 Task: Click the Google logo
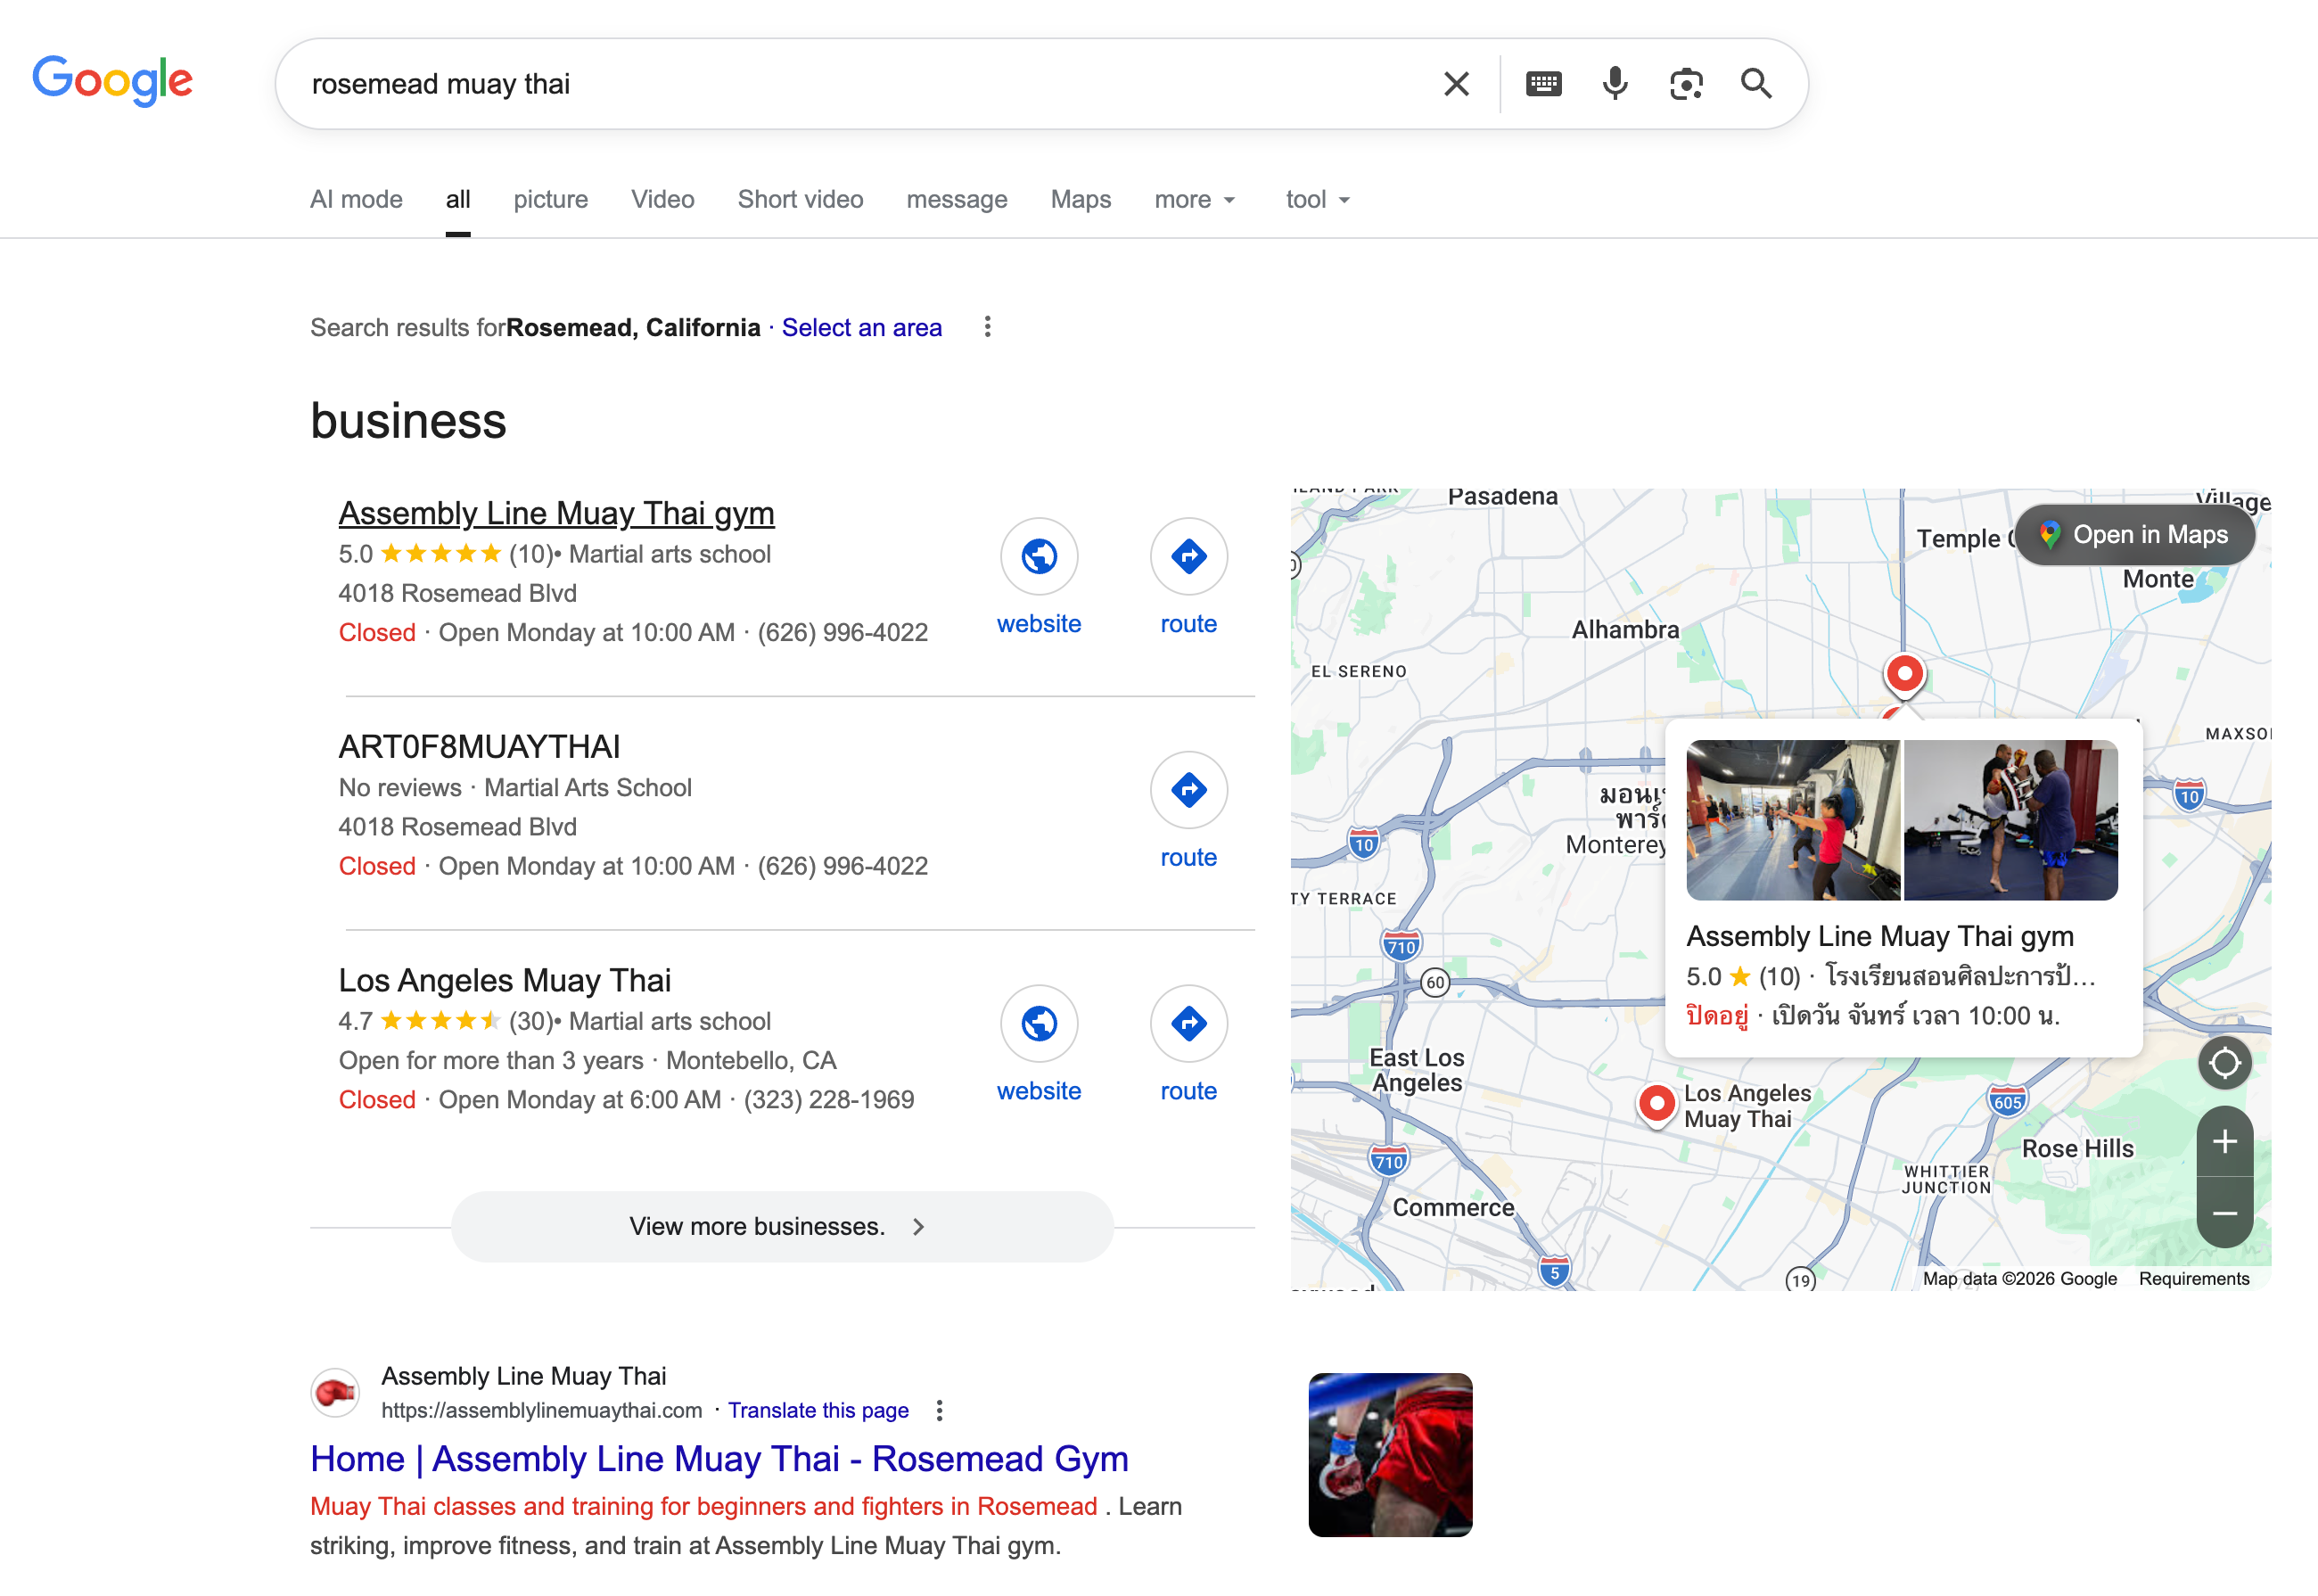(112, 81)
